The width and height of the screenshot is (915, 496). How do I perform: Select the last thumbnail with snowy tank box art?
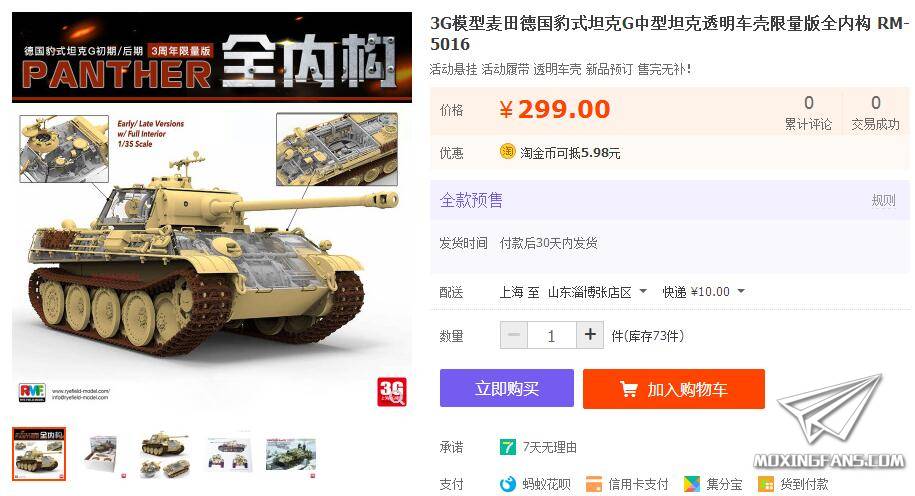coord(291,455)
